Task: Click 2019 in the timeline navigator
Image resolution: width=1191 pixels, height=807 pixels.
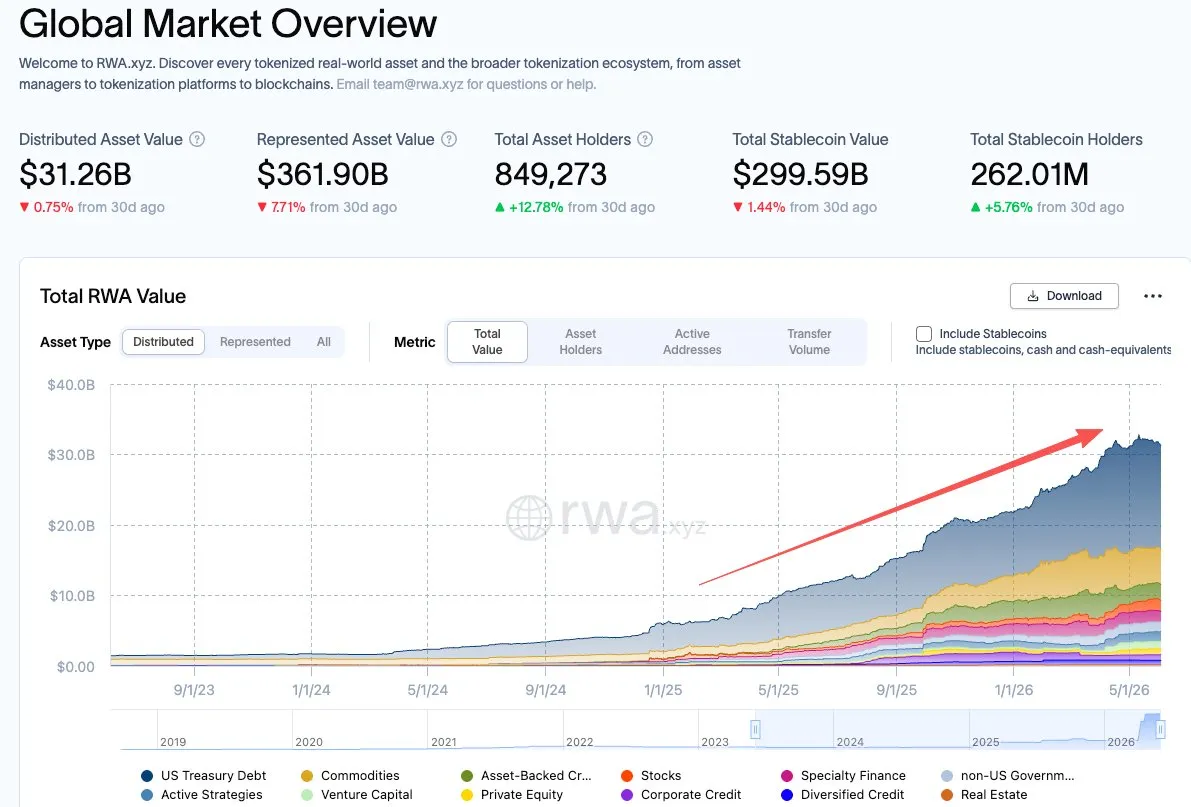Action: point(173,742)
